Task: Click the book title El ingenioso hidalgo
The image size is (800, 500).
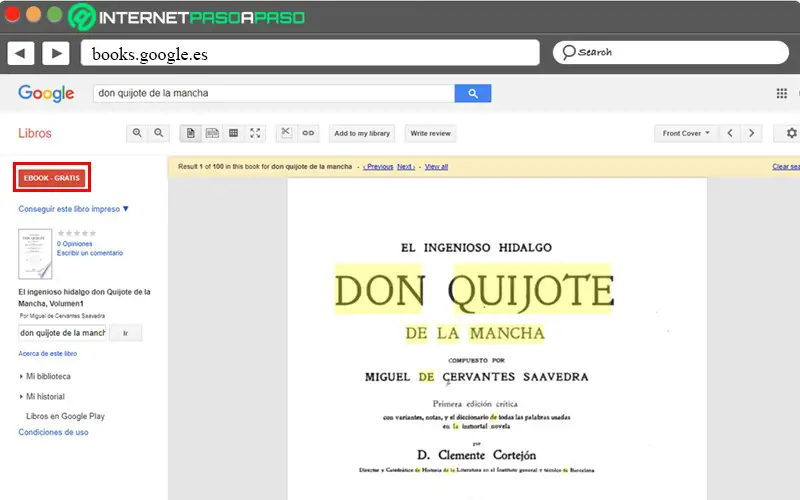Action: [84, 297]
